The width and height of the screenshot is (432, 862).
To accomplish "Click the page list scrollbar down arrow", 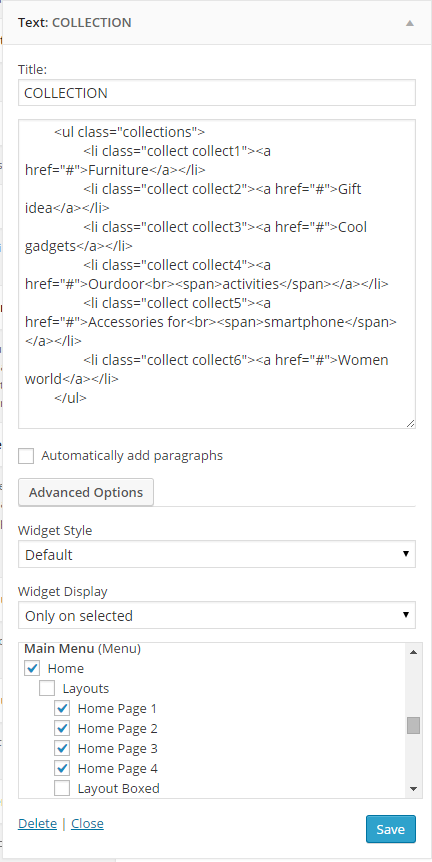I will point(413,789).
